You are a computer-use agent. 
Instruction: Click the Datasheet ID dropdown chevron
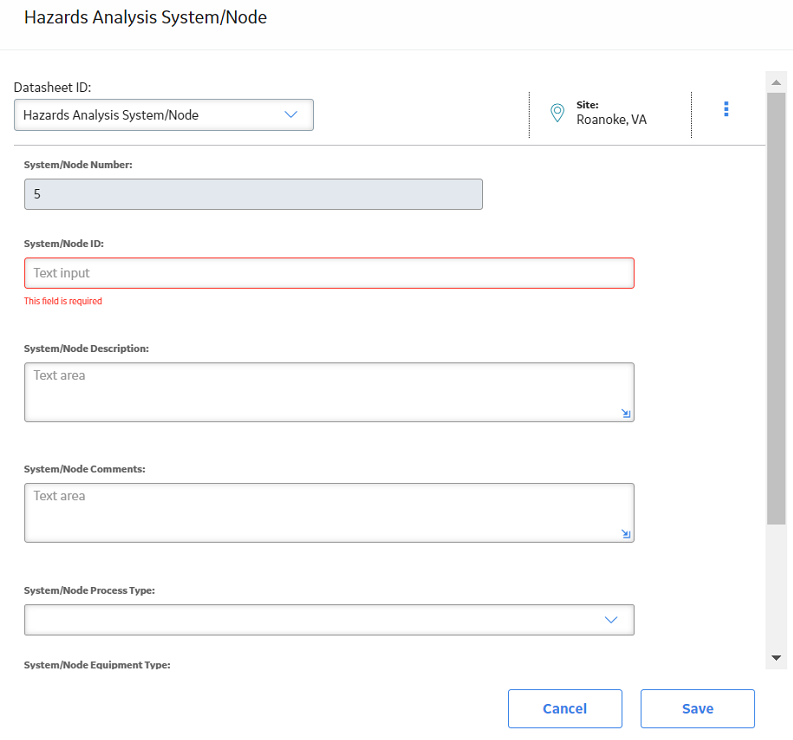point(291,115)
